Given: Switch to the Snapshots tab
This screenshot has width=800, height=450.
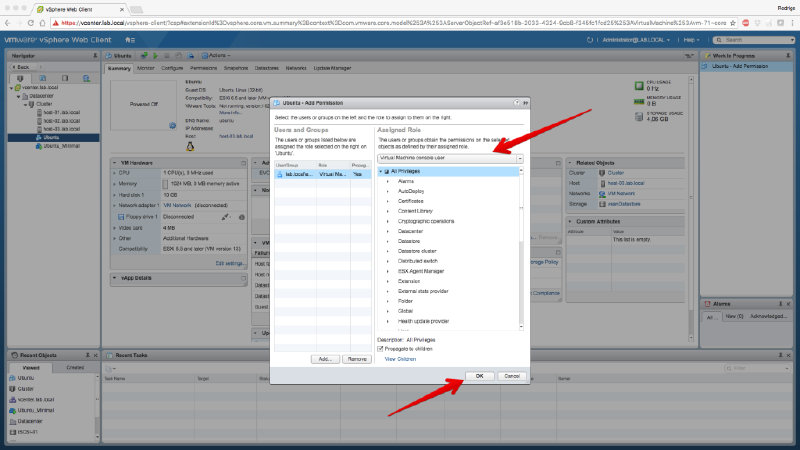Looking at the screenshot, I should [235, 68].
